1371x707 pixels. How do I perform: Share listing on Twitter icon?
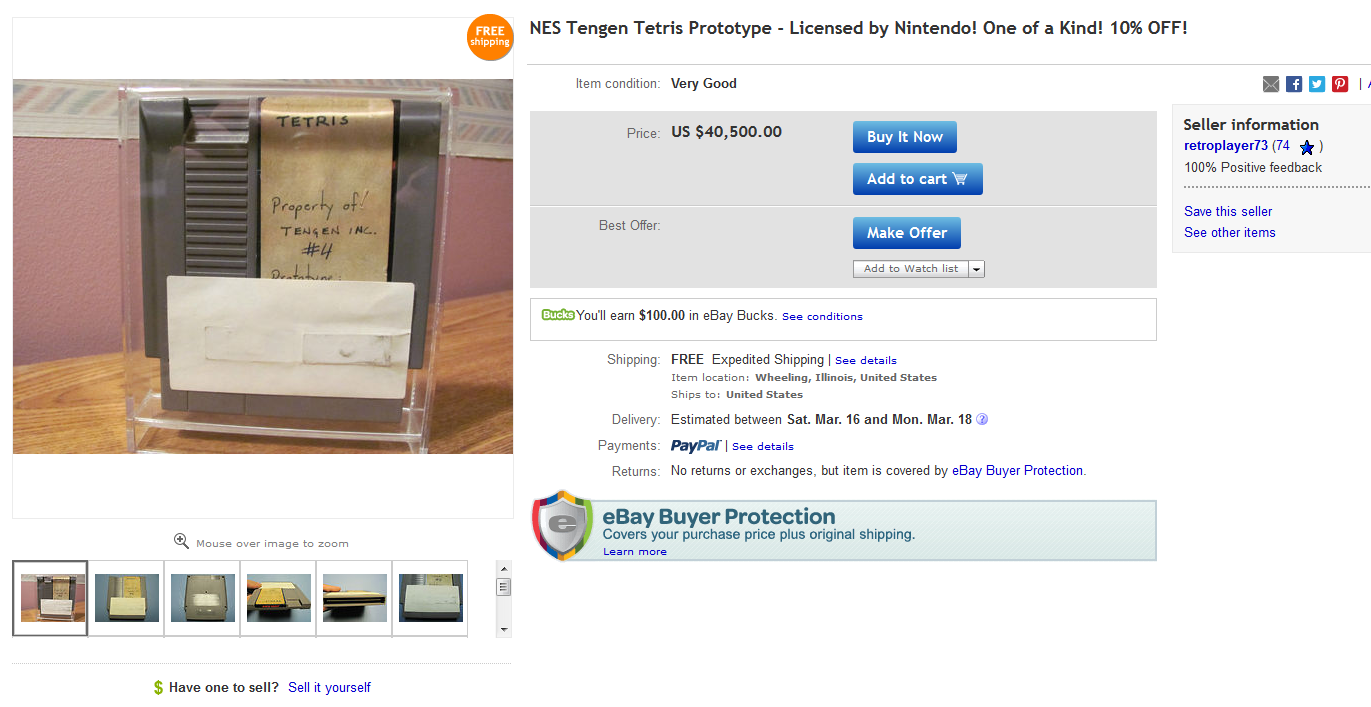[1317, 84]
